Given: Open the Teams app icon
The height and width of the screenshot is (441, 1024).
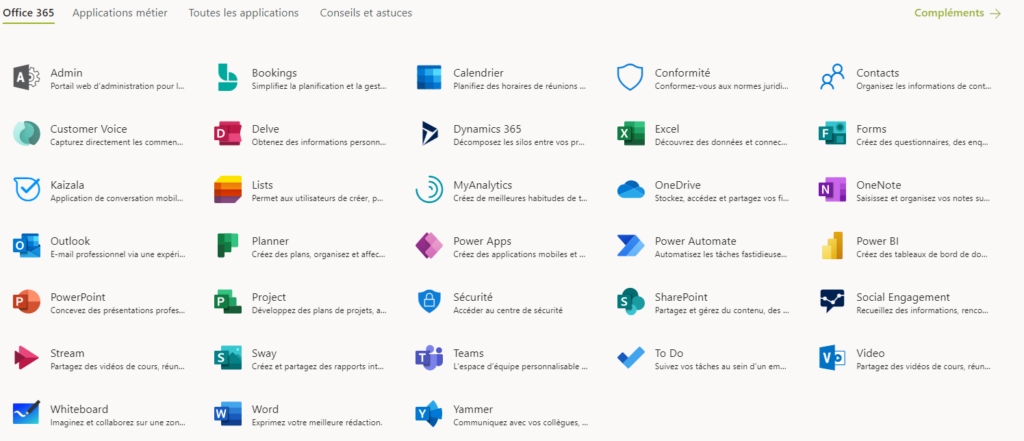Looking at the screenshot, I should point(429,358).
